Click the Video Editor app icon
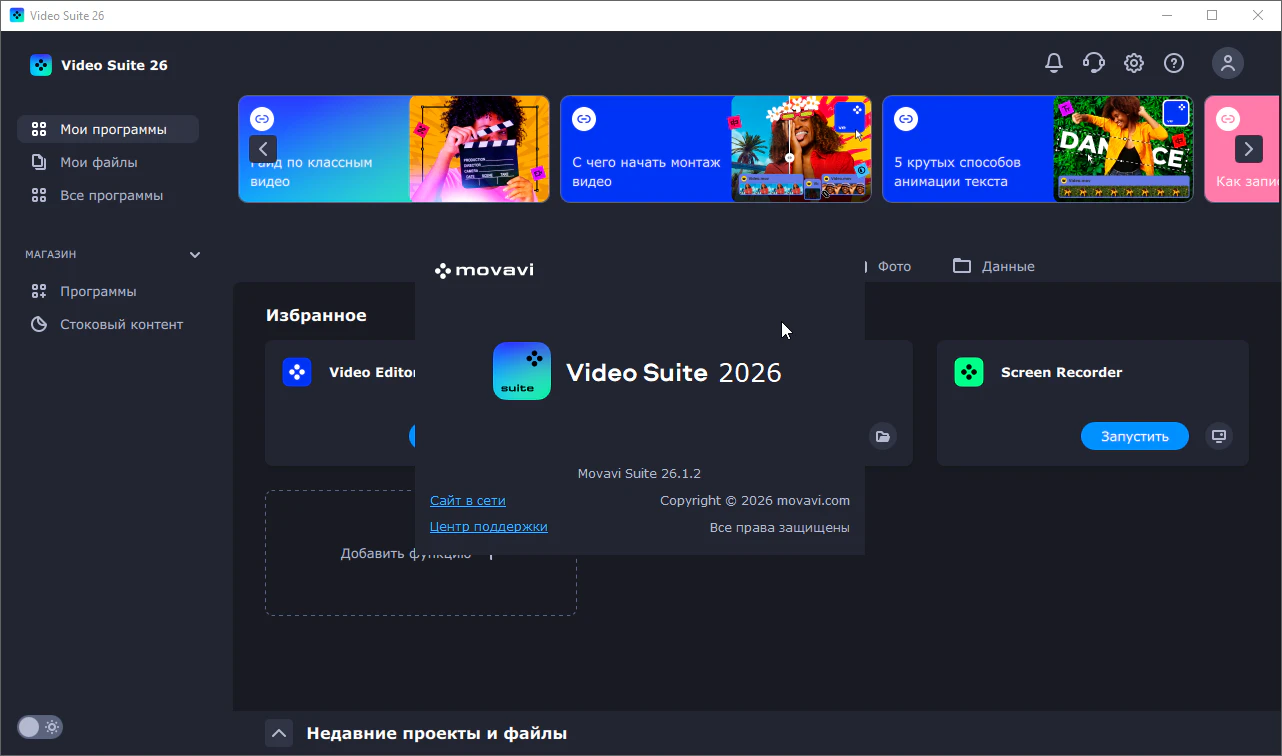1282x756 pixels. tap(297, 372)
